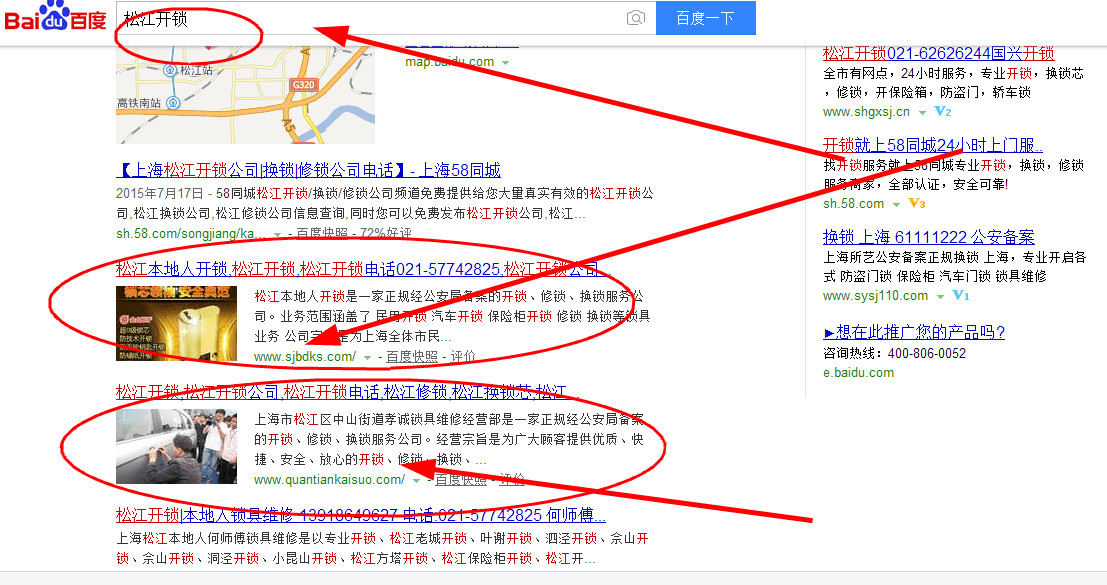Viewport: 1107px width, 585px height.
Task: Click 评价 beside the www.sjbdks.com result
Action: (x=463, y=357)
